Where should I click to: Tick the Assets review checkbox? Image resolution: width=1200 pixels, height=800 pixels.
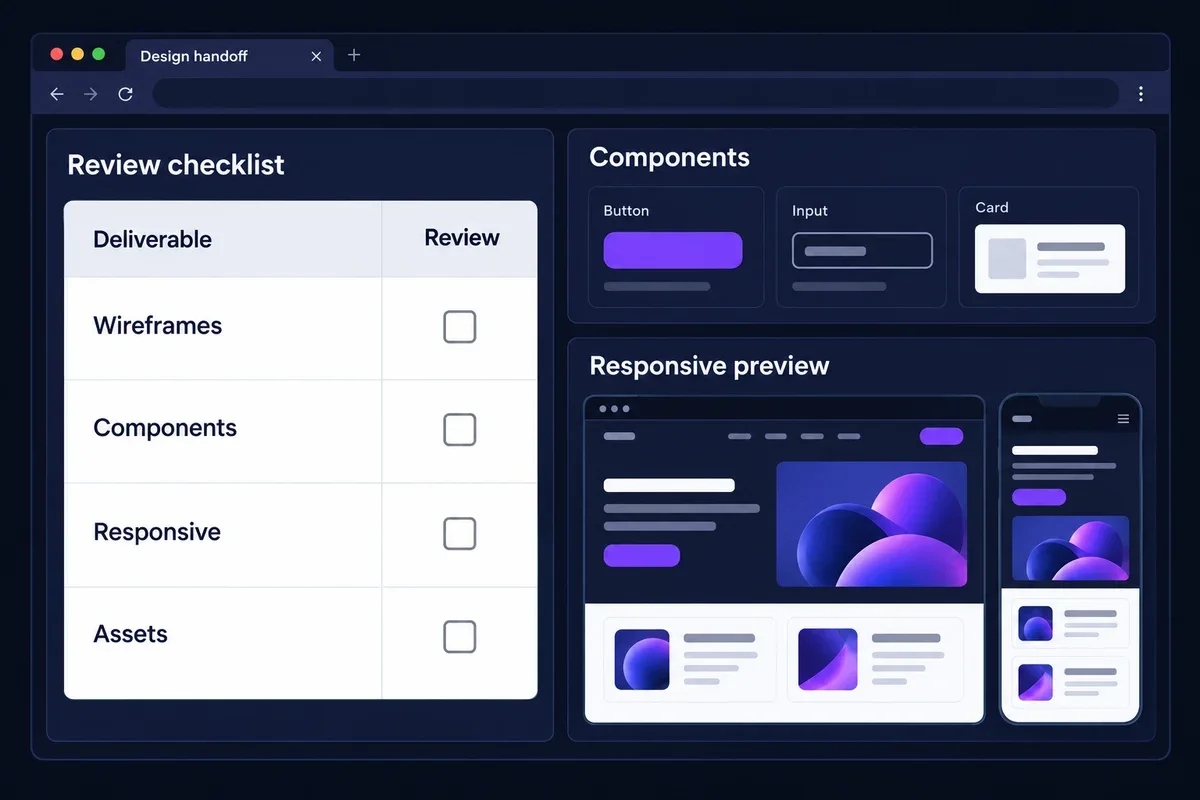click(x=459, y=636)
